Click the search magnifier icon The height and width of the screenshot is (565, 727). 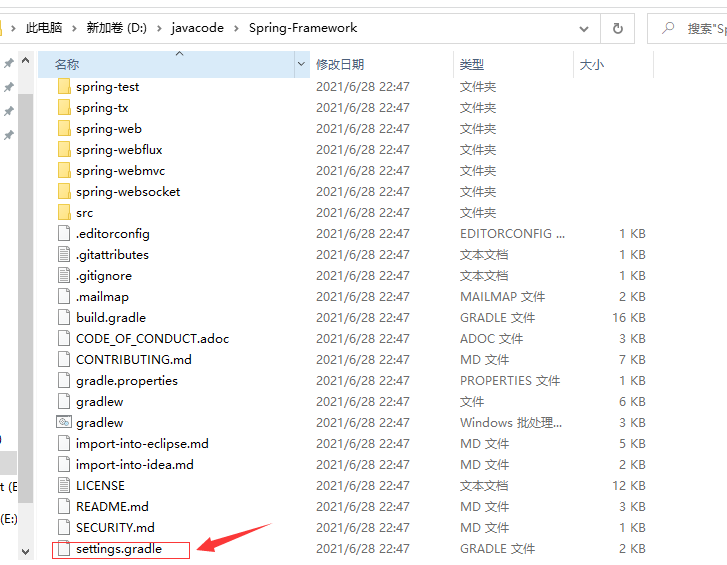tap(668, 28)
